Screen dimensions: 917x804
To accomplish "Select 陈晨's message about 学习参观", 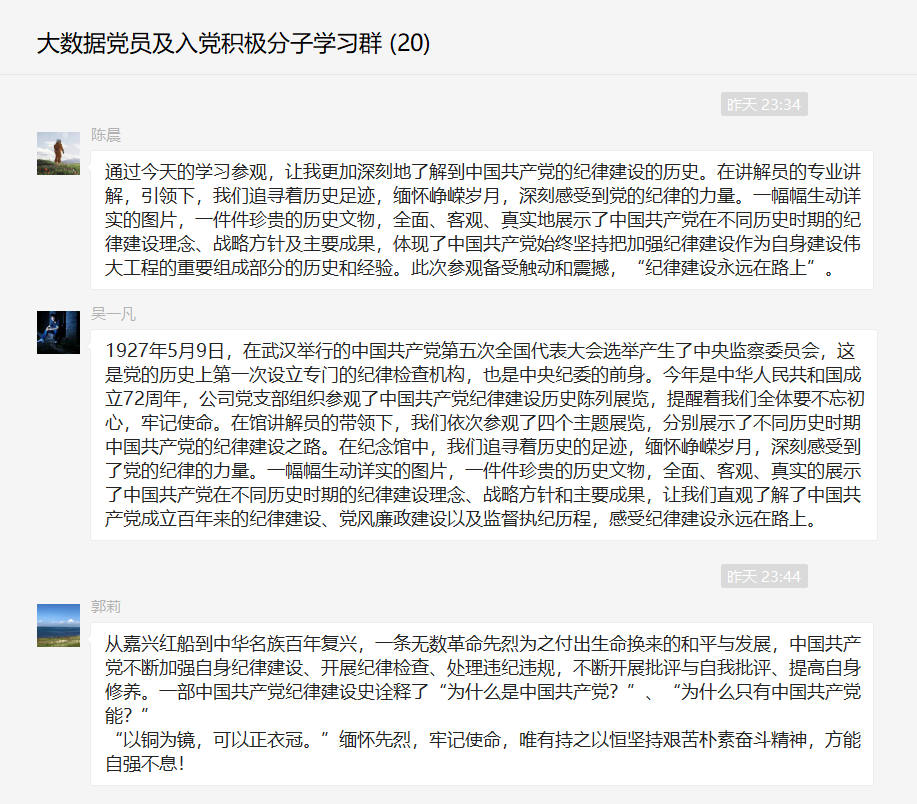I will pos(482,220).
